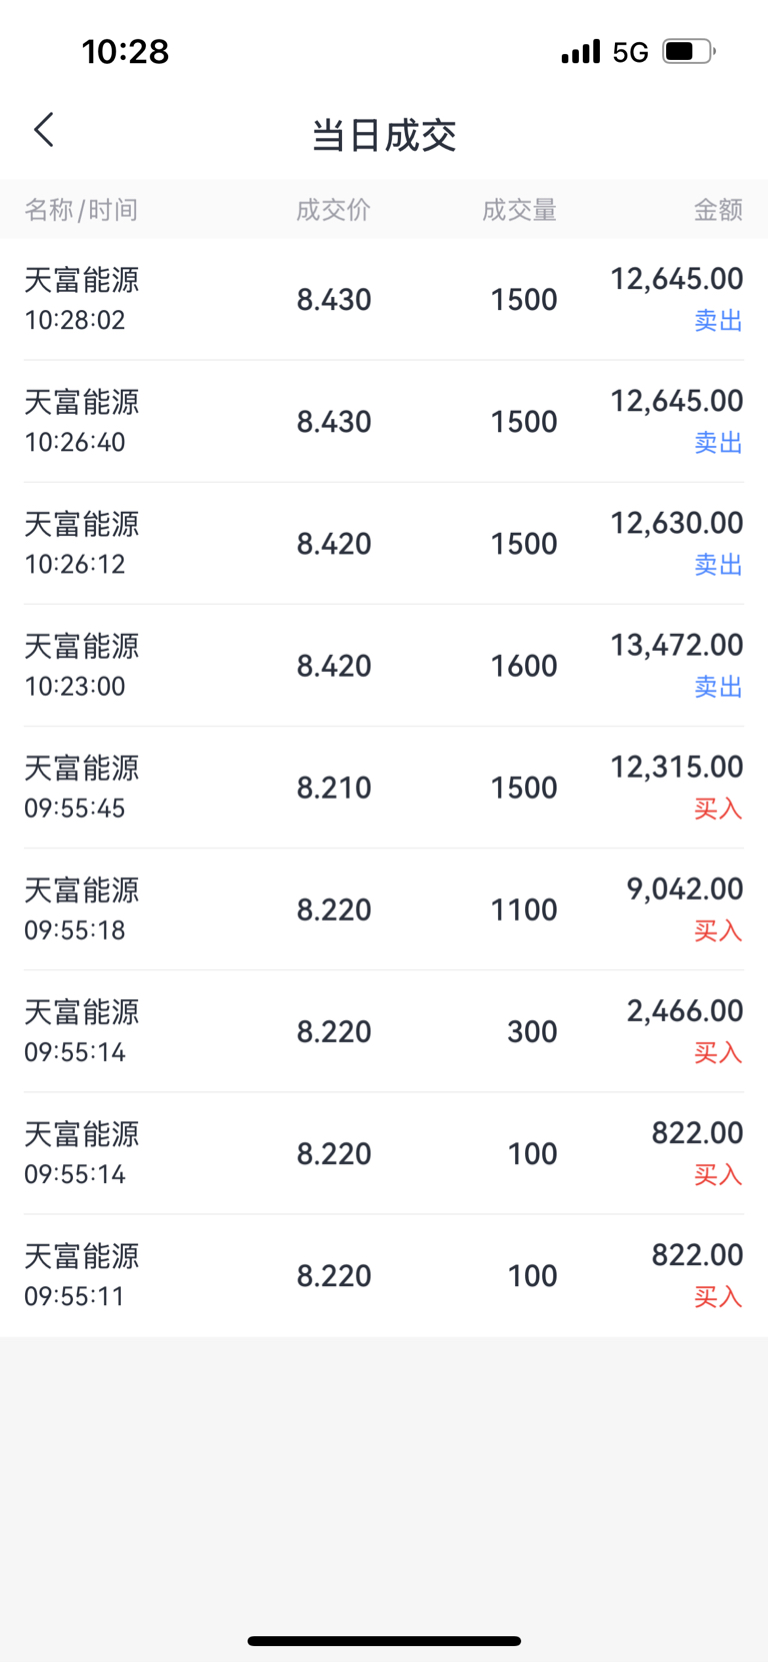Screen dimensions: 768x1663
Task: Open the 09:55:11 trade of 822.00
Action: 384,1275
